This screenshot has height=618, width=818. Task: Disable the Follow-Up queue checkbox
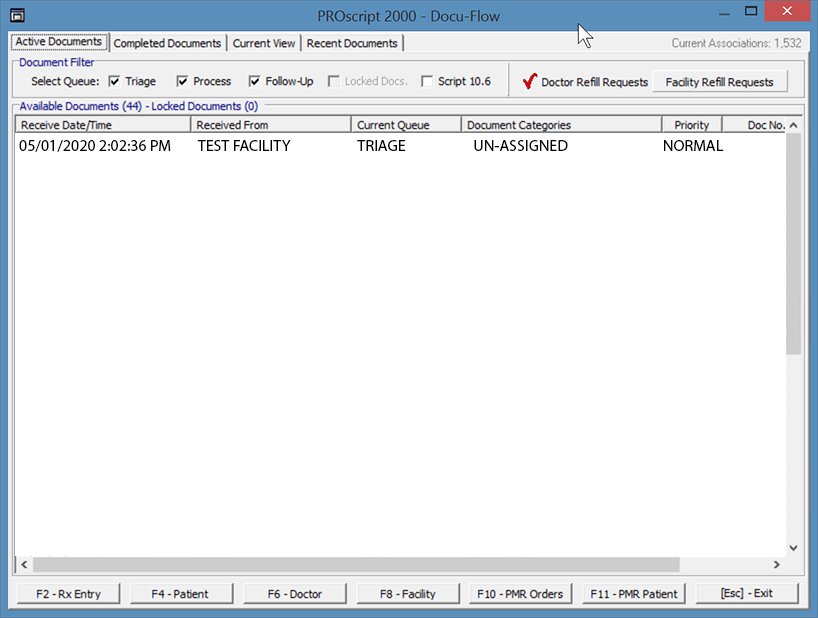(x=255, y=82)
